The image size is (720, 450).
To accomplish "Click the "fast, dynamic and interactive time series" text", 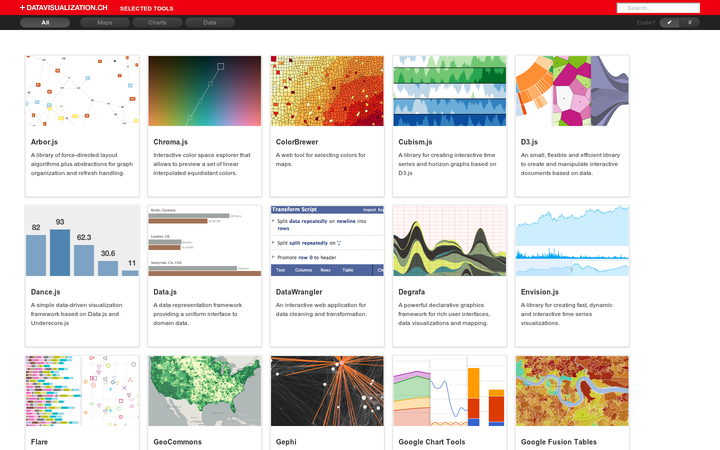I will (567, 314).
